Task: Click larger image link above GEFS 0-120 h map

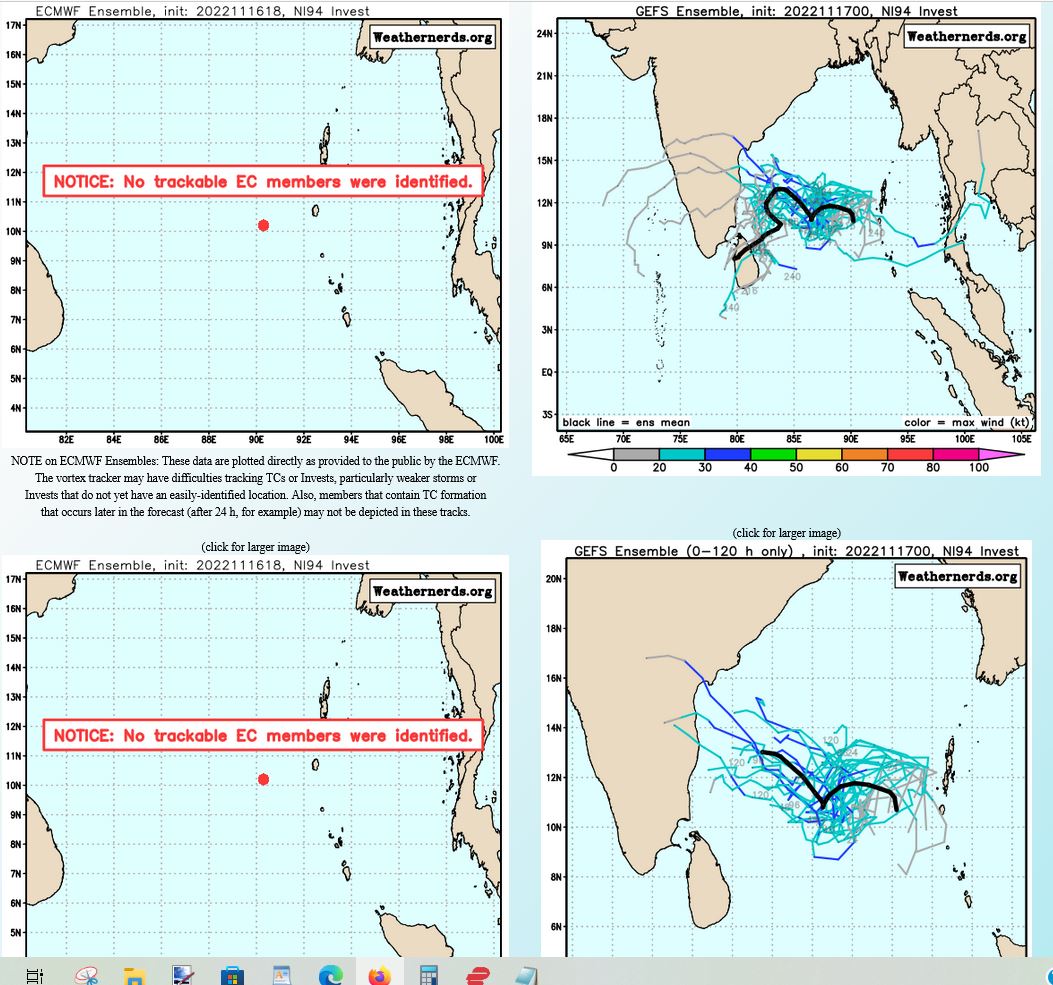Action: 786,533
